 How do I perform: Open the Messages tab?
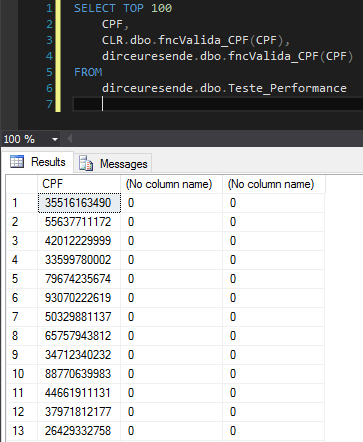click(x=113, y=164)
